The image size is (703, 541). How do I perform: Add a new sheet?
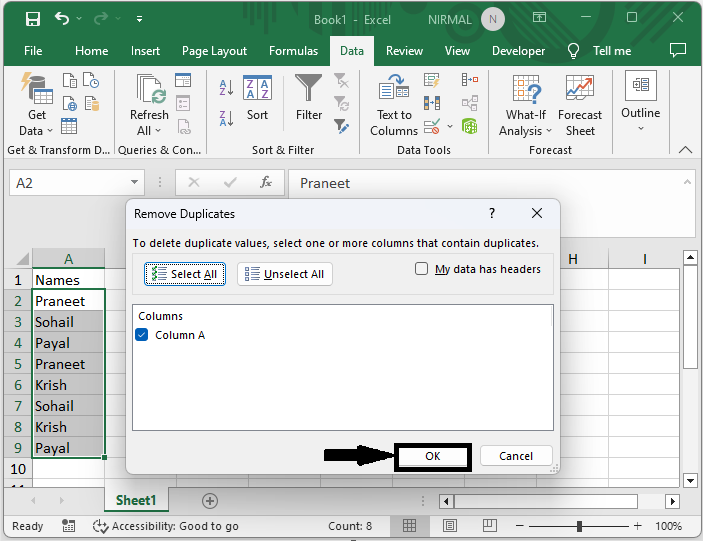[210, 501]
